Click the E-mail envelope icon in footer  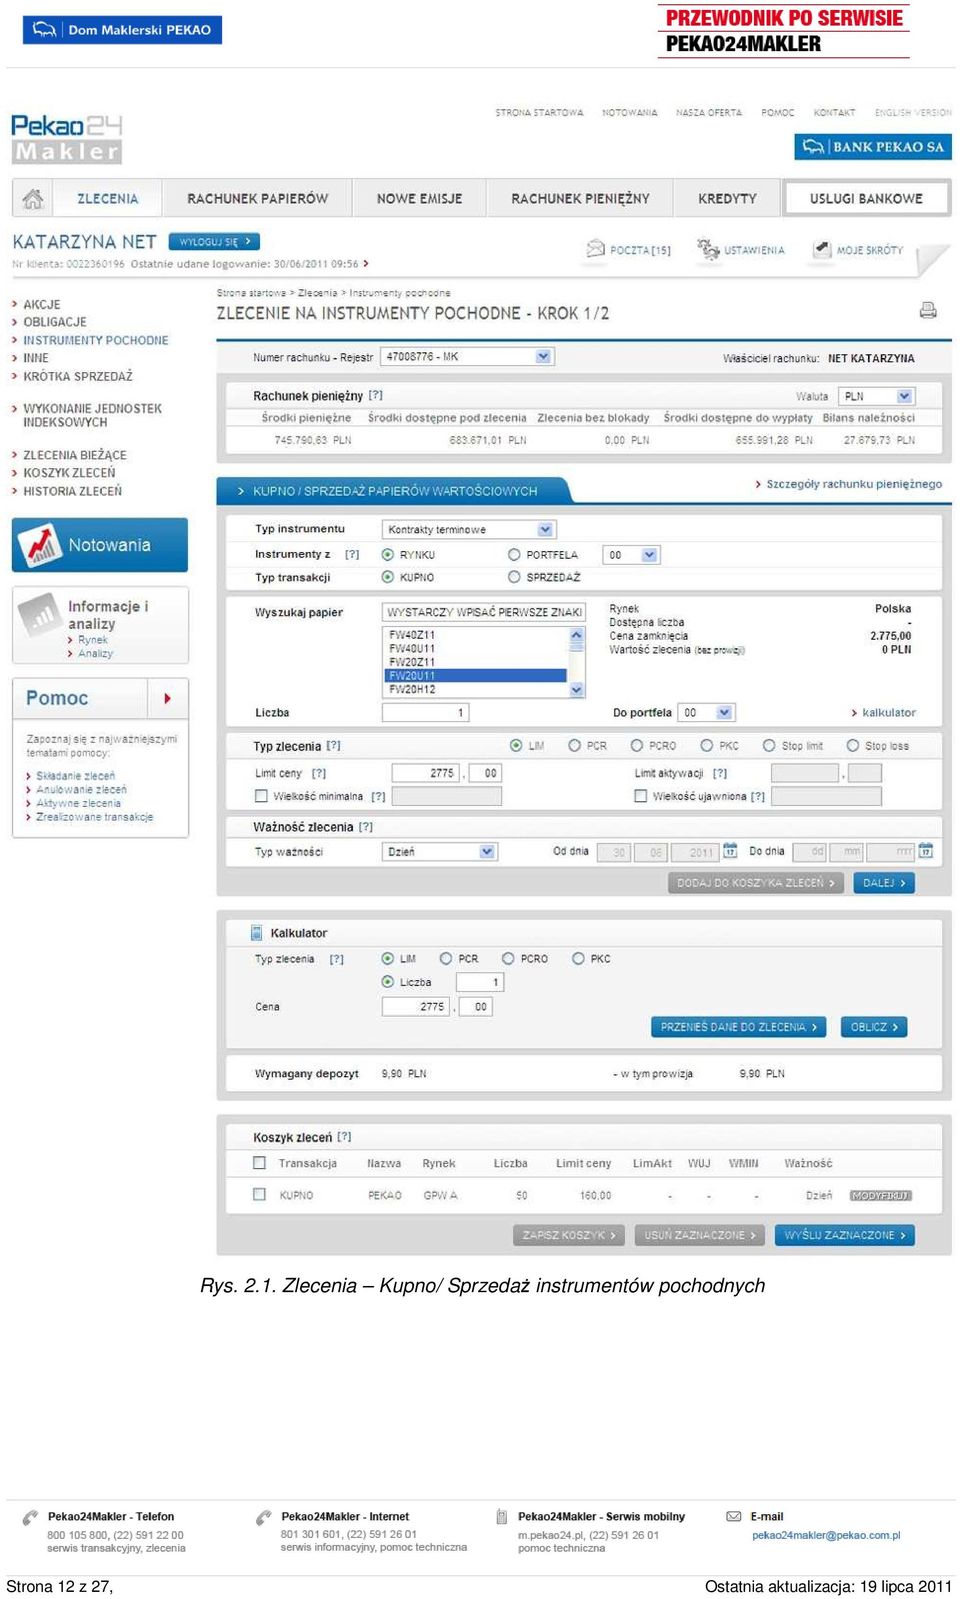(733, 1517)
